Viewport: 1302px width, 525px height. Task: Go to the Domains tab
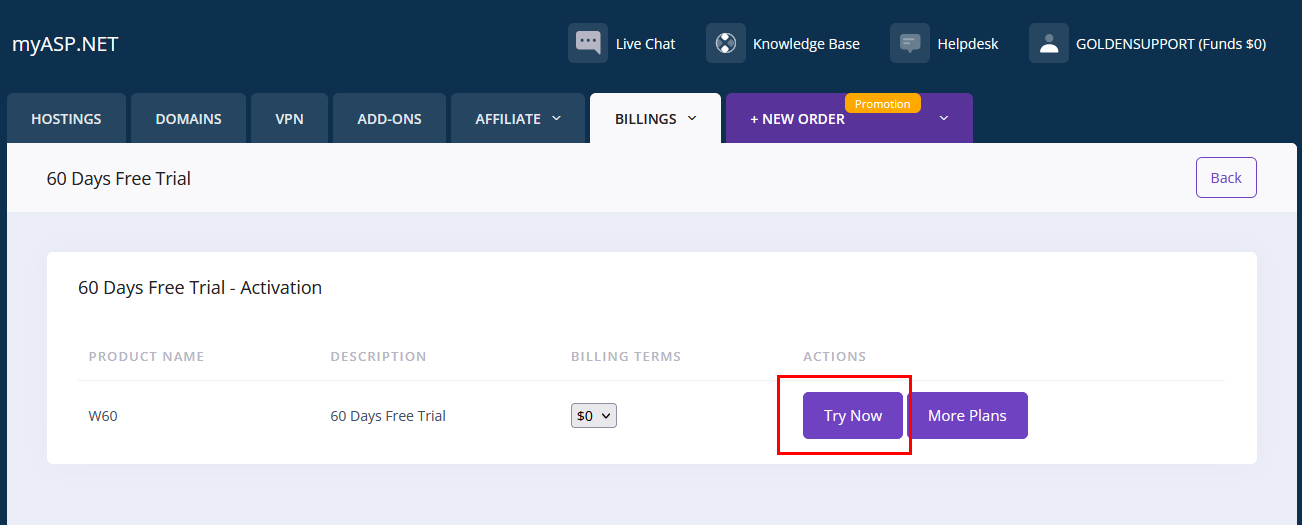(x=188, y=119)
